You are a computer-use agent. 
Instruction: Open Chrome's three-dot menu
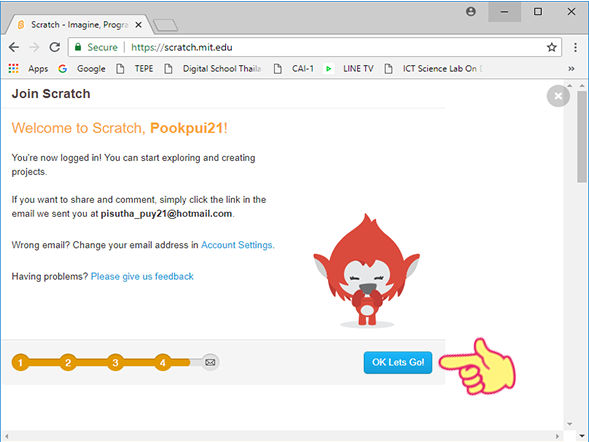coord(575,47)
